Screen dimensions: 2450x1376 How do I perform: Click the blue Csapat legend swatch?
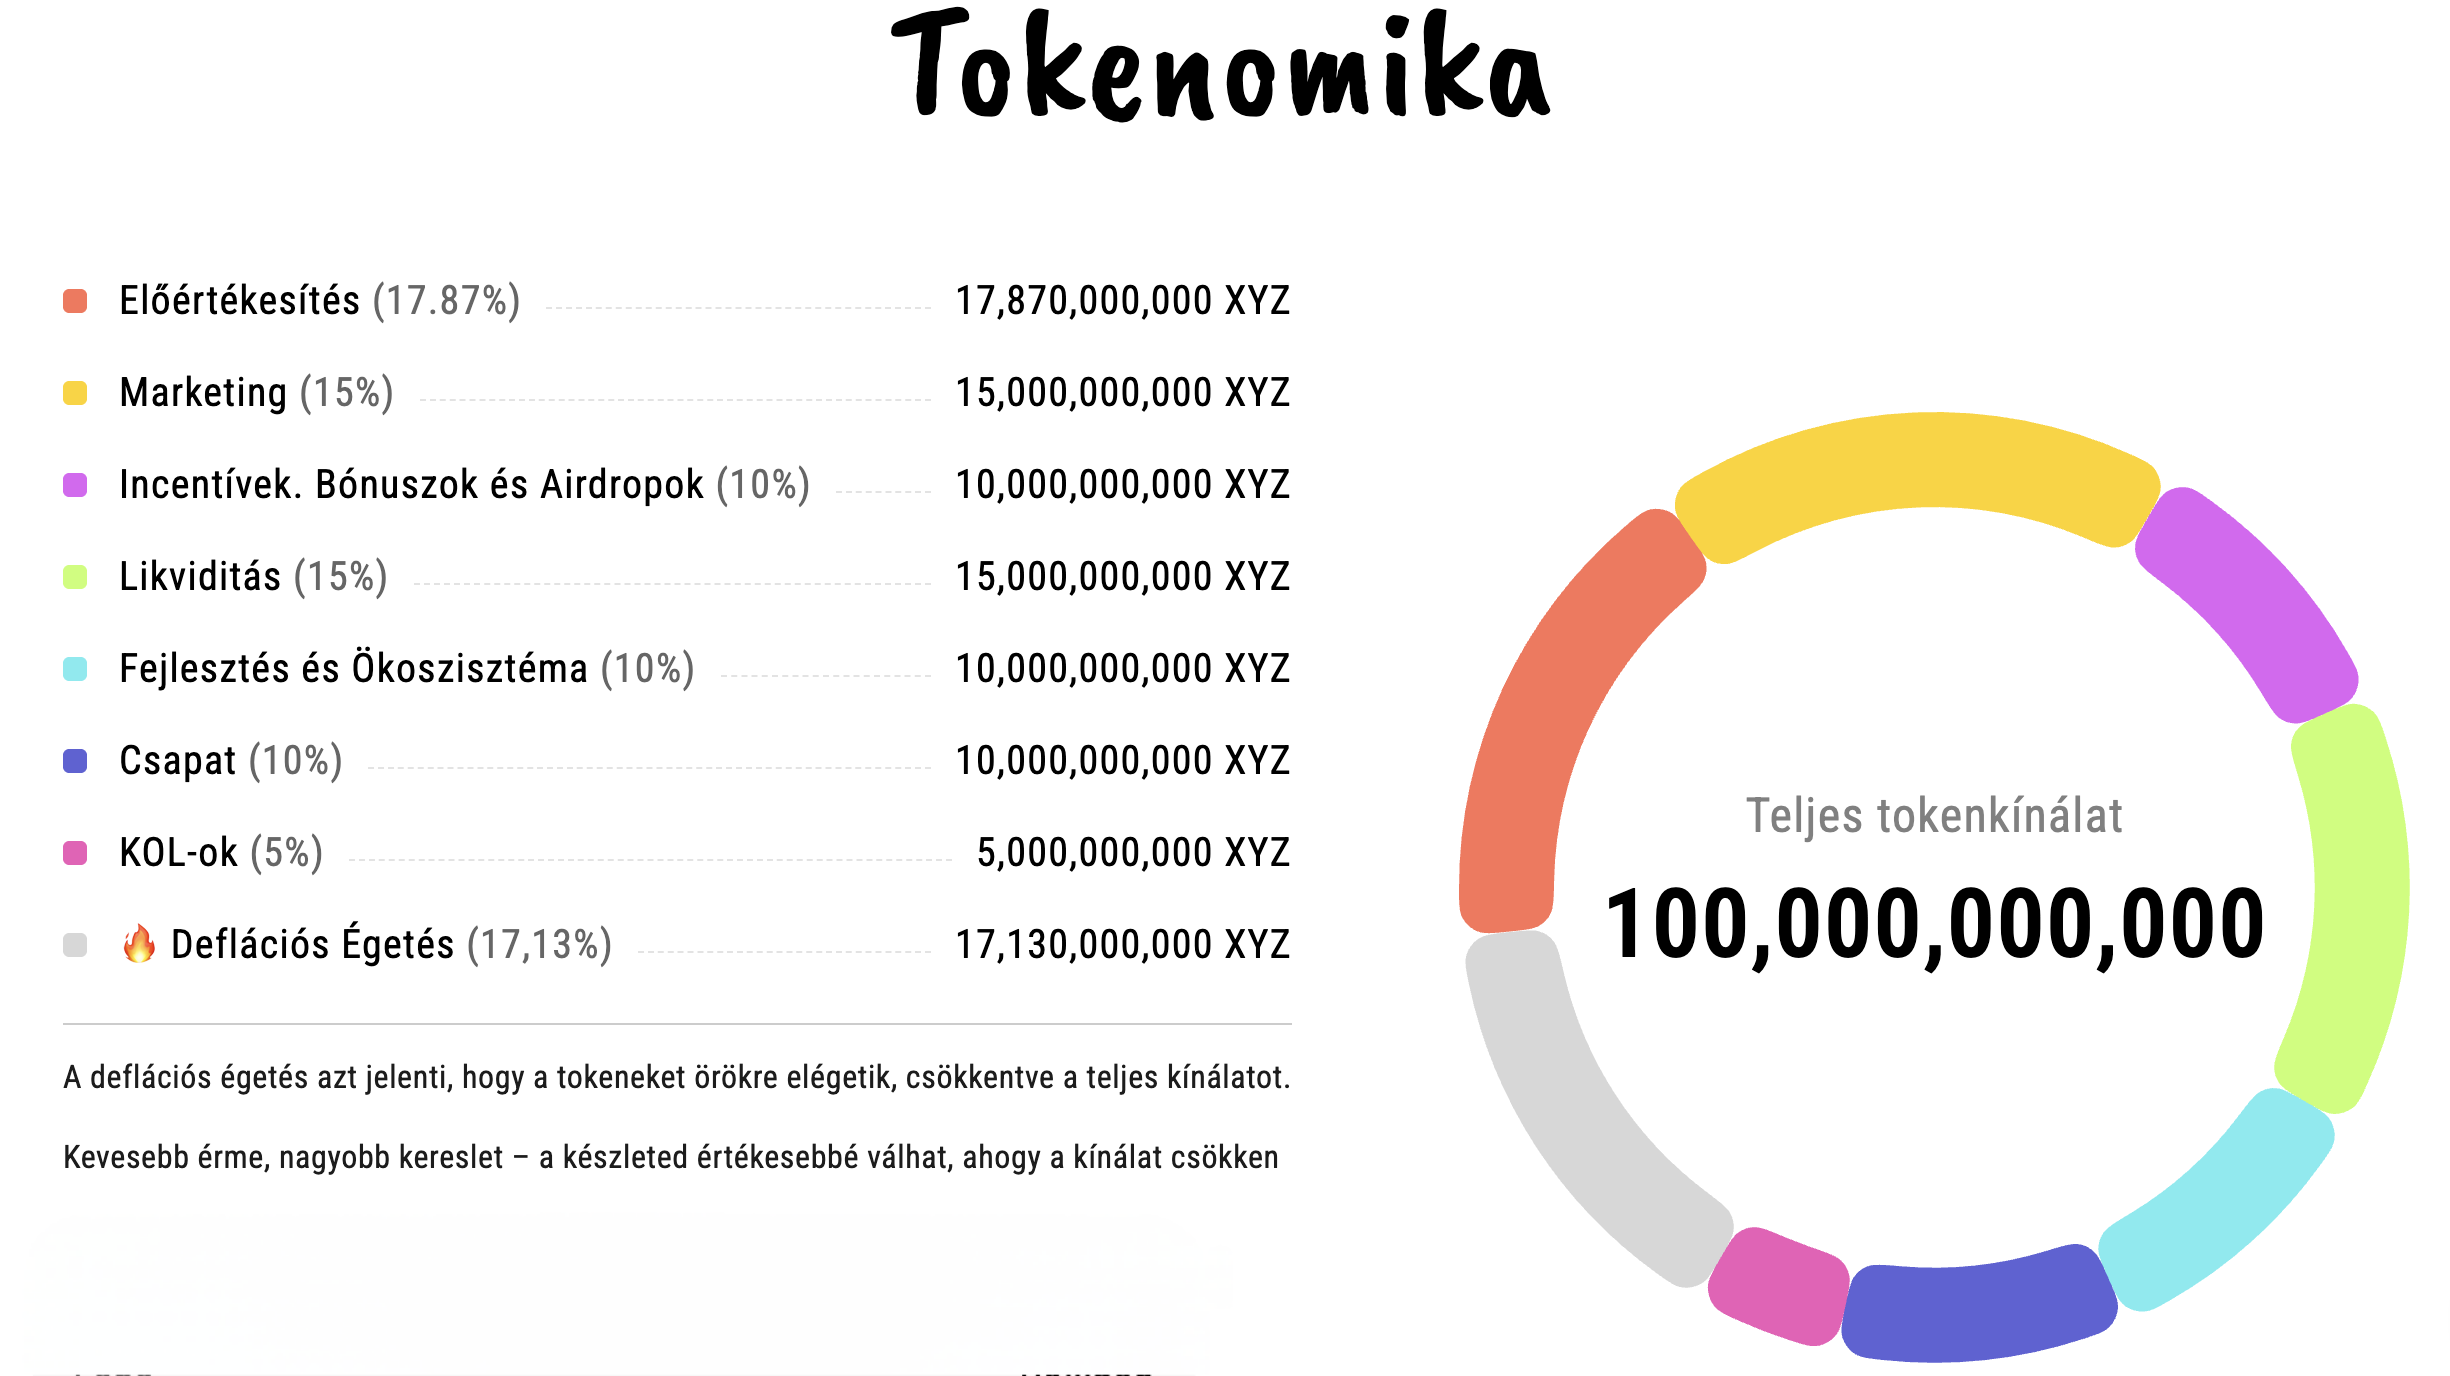click(75, 761)
